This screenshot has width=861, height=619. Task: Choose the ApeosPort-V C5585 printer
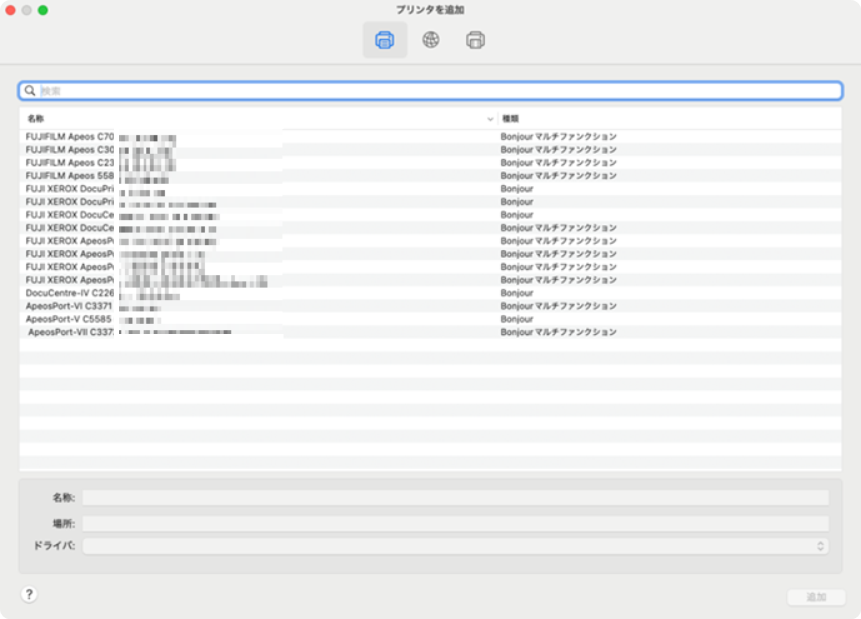tap(430, 319)
